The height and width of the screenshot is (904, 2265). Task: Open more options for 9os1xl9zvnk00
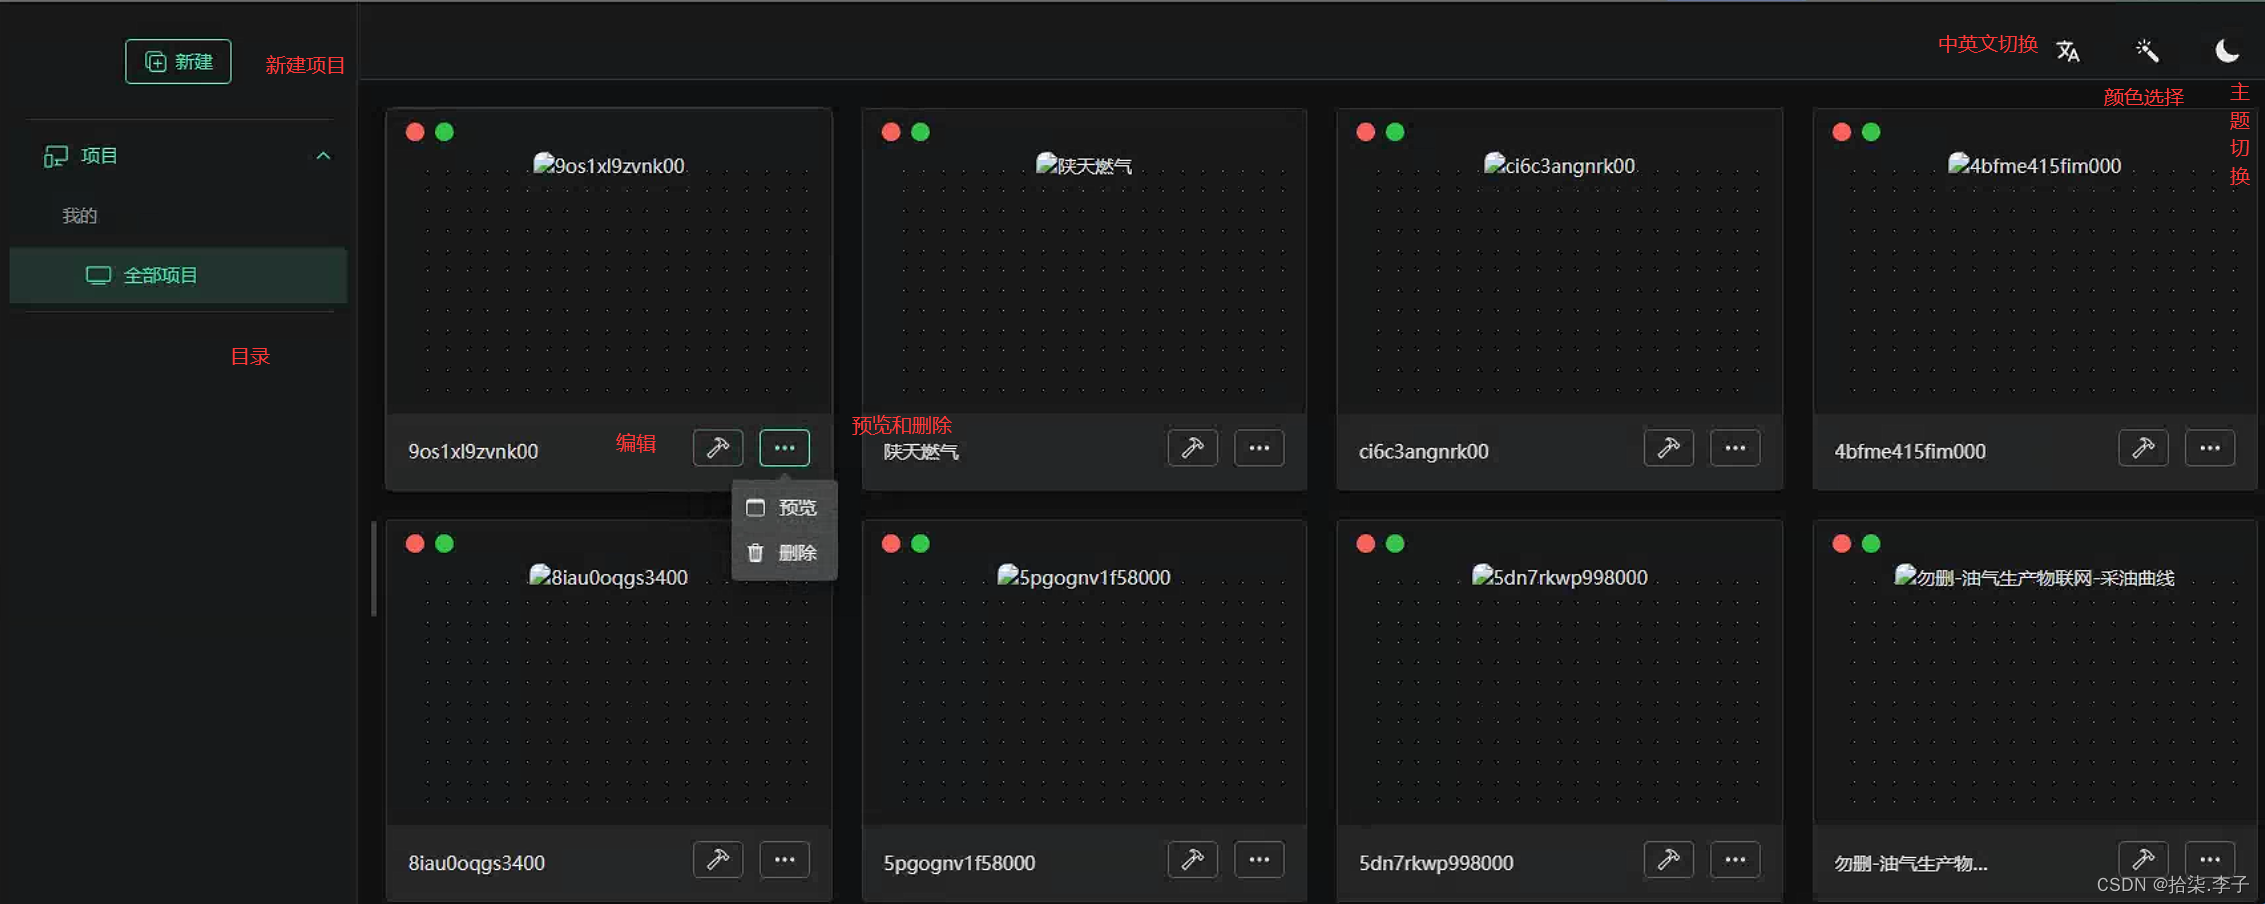(x=784, y=448)
